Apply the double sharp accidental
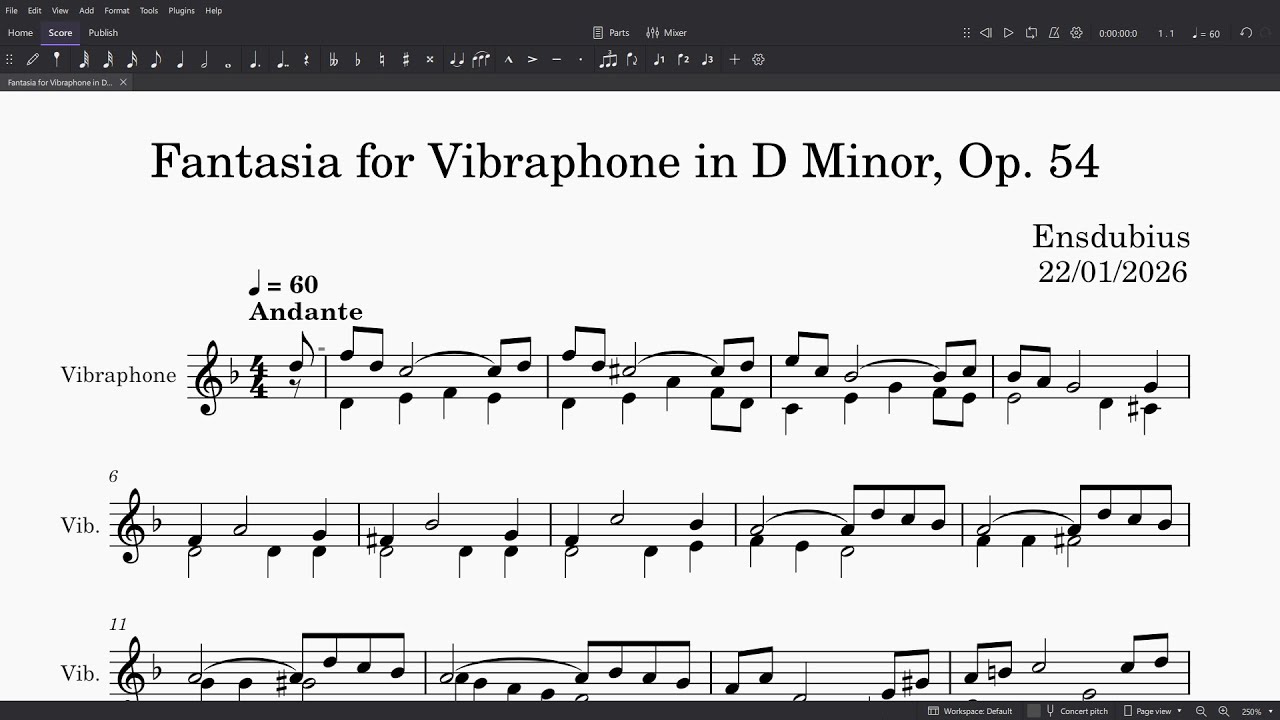 [x=430, y=60]
